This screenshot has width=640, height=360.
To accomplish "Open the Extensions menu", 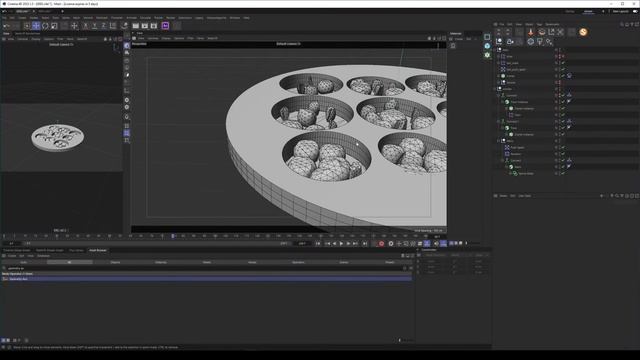I will pyautogui.click(x=185, y=18).
